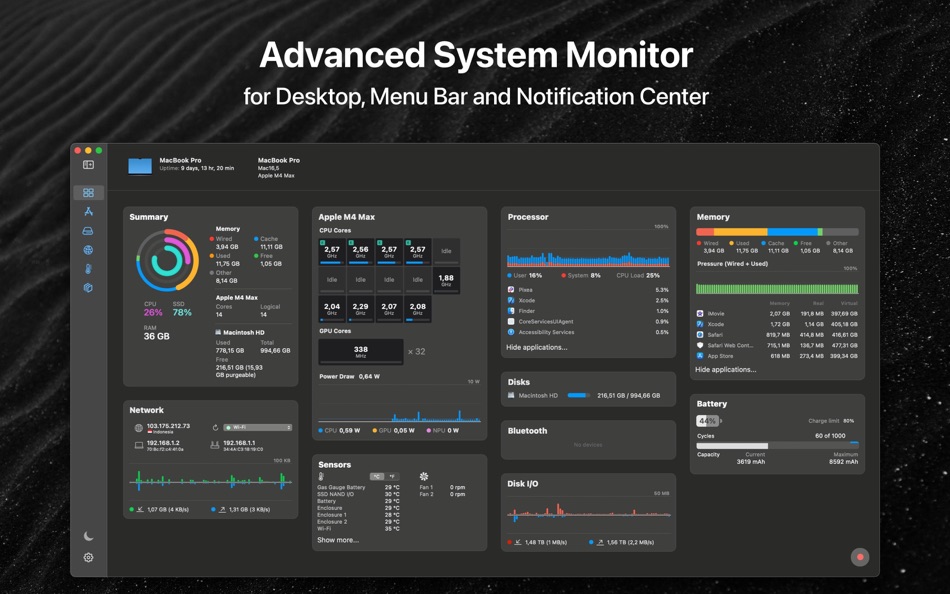Viewport: 950px width, 594px height.
Task: Click the Safari Web Content row
Action: click(777, 345)
